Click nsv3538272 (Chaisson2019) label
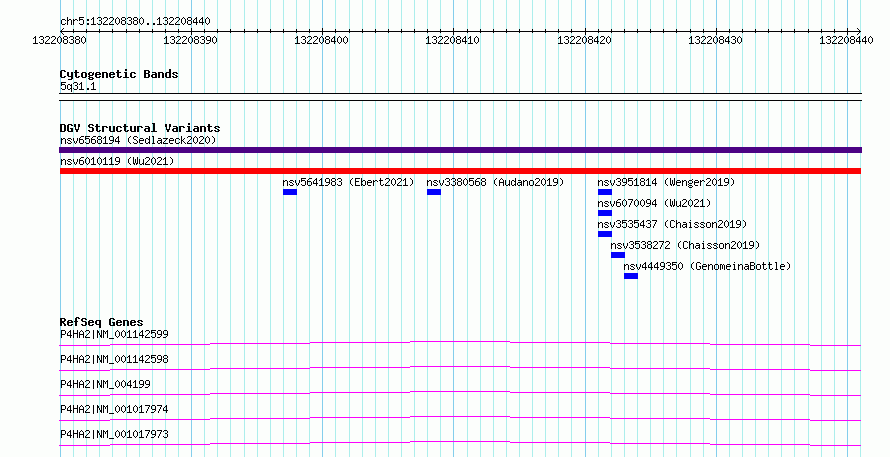The width and height of the screenshot is (890, 457). coord(686,245)
